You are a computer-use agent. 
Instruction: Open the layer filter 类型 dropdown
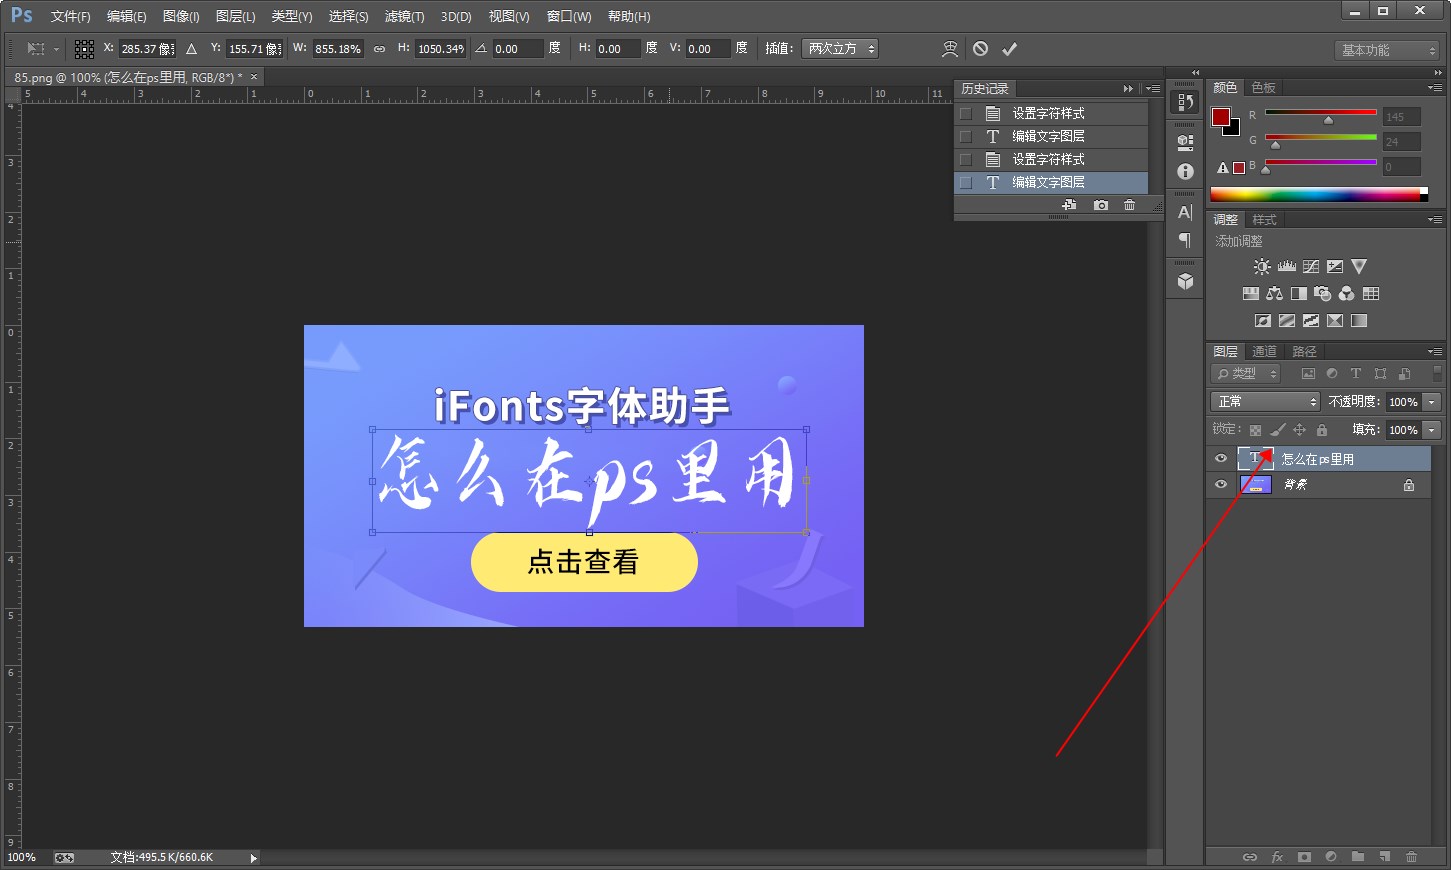coord(1247,373)
